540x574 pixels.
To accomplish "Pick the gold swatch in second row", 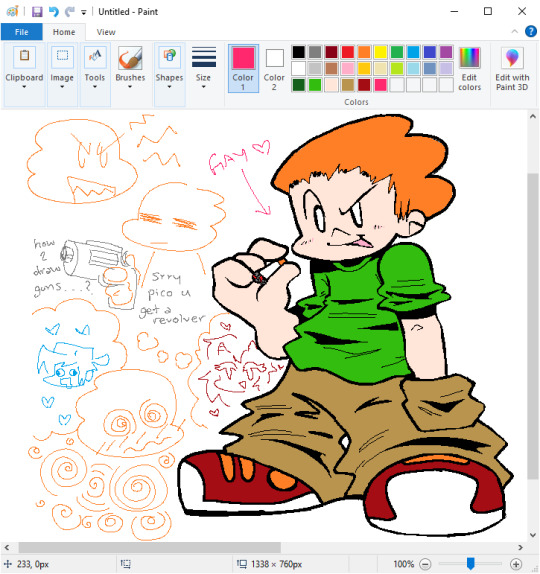I will (x=364, y=68).
